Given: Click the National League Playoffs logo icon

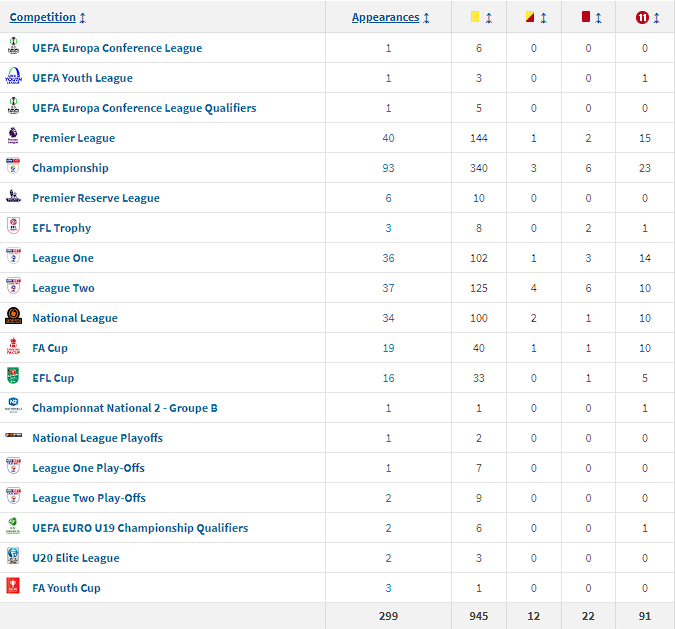Looking at the screenshot, I should click(x=13, y=435).
